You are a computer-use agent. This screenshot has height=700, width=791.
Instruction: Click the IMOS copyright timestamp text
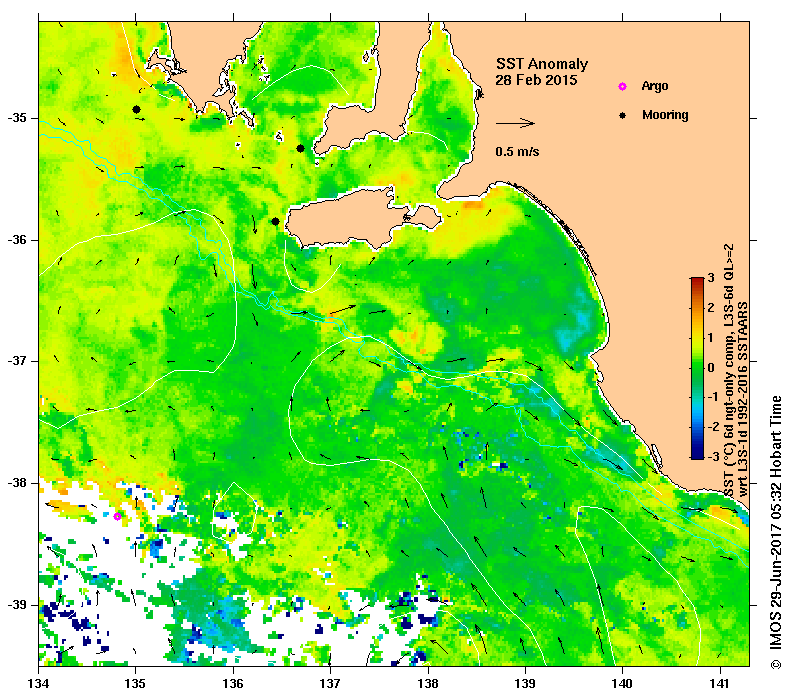pyautogui.click(x=775, y=532)
